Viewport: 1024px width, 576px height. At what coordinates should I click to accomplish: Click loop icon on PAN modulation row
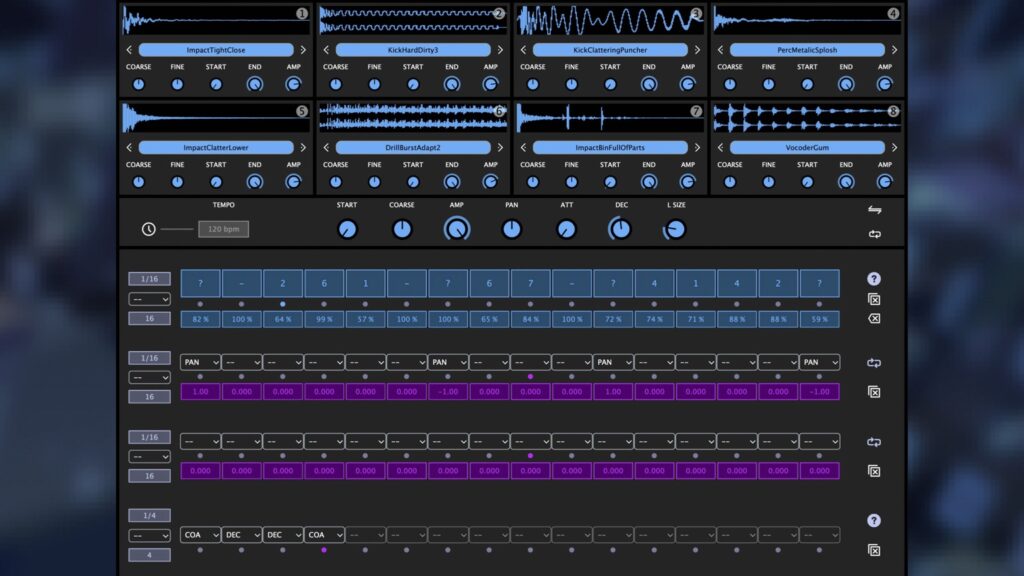pyautogui.click(x=874, y=362)
